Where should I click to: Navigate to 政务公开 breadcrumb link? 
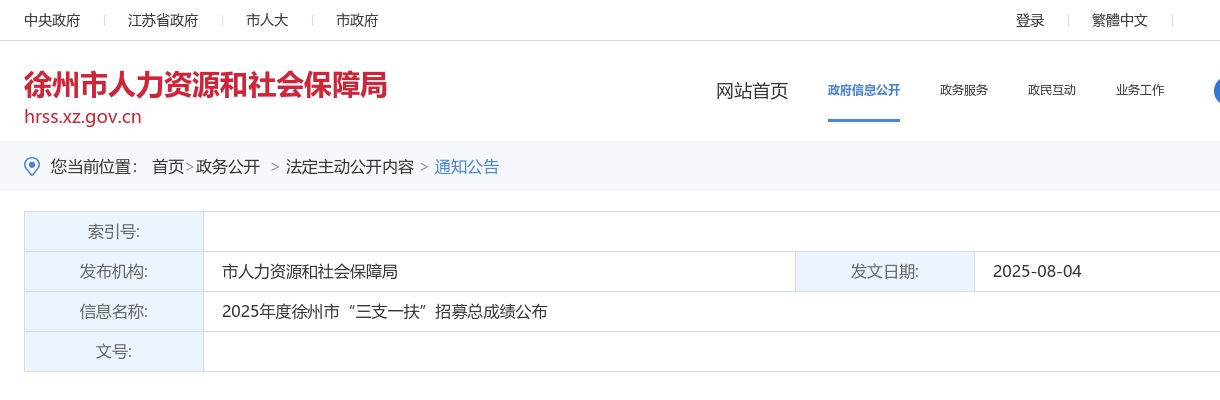point(228,167)
